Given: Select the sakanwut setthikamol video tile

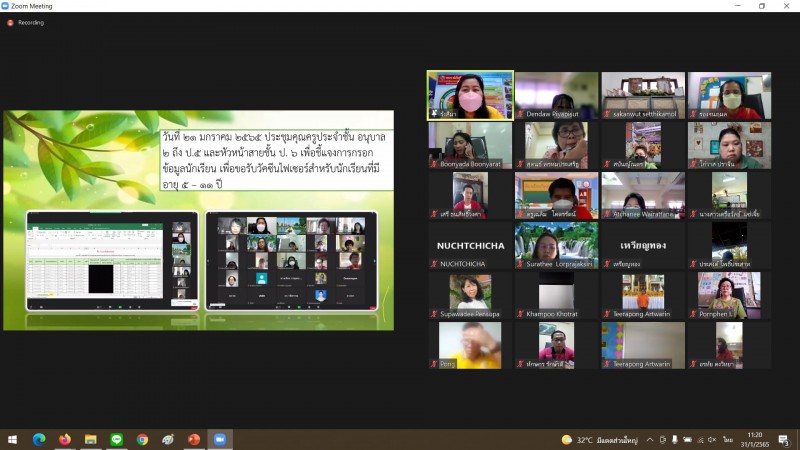Looking at the screenshot, I should click(x=643, y=95).
